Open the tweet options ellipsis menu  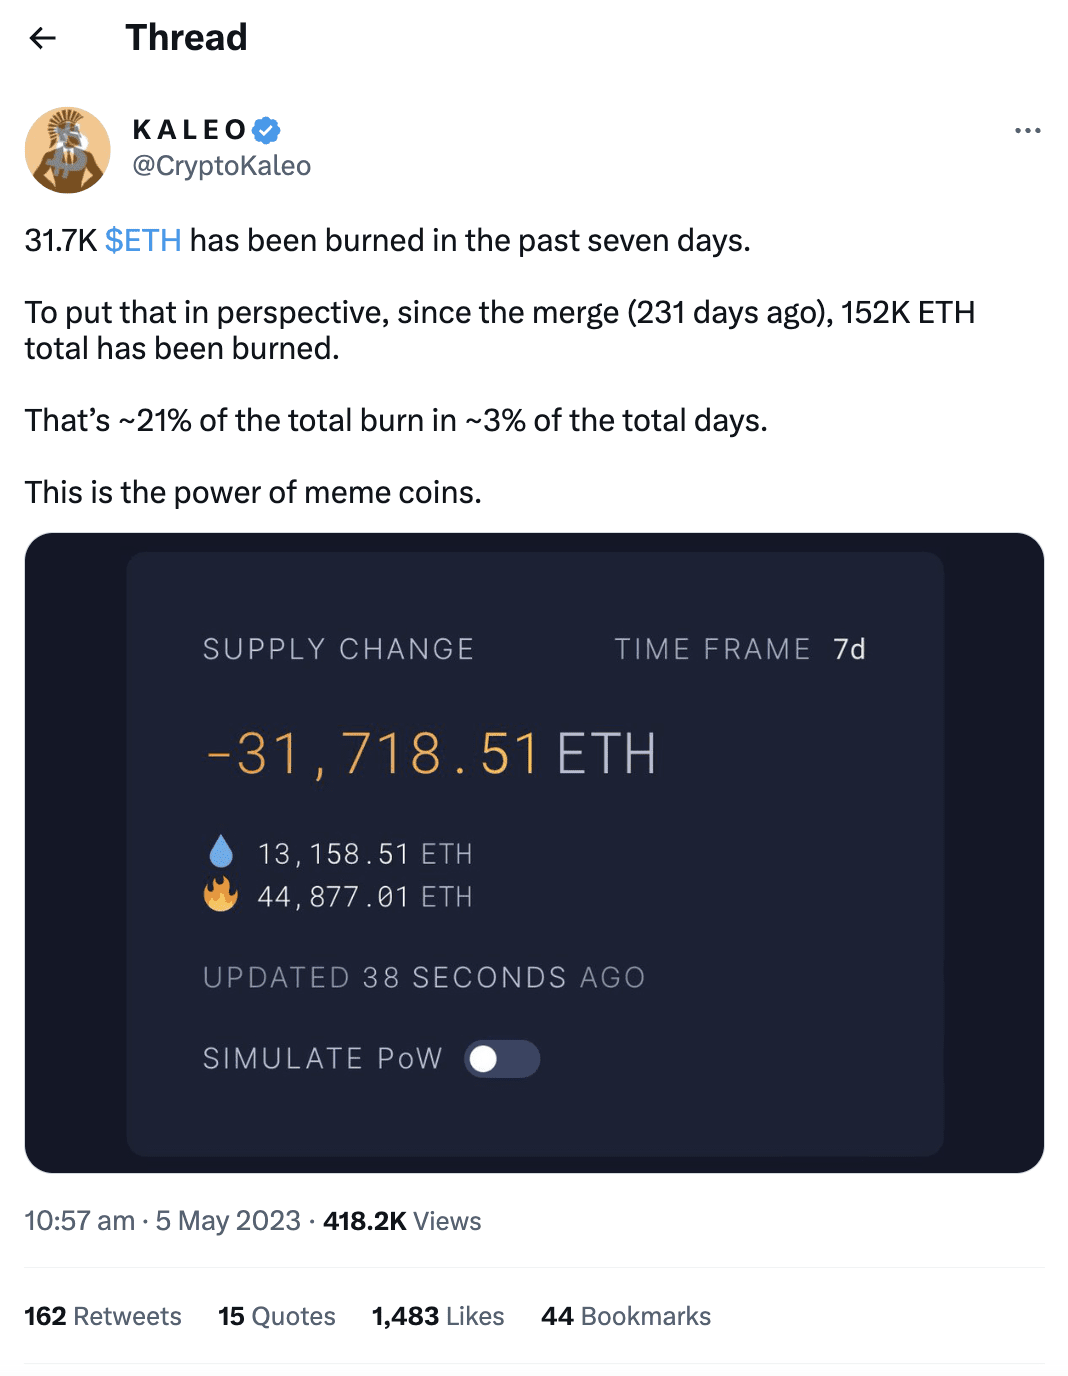coord(1028,130)
